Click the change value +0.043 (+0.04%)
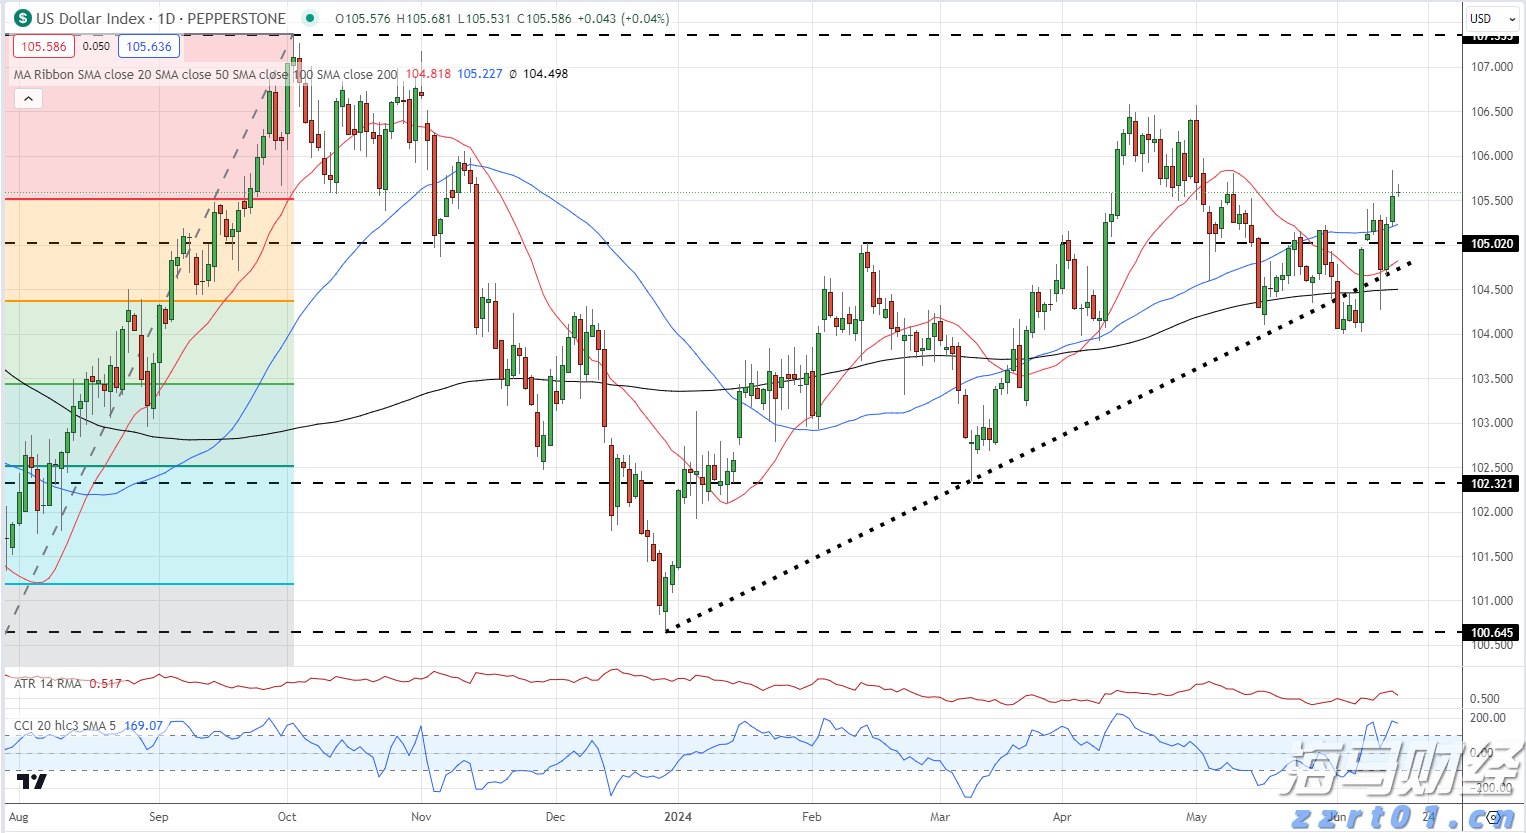 [x=623, y=18]
